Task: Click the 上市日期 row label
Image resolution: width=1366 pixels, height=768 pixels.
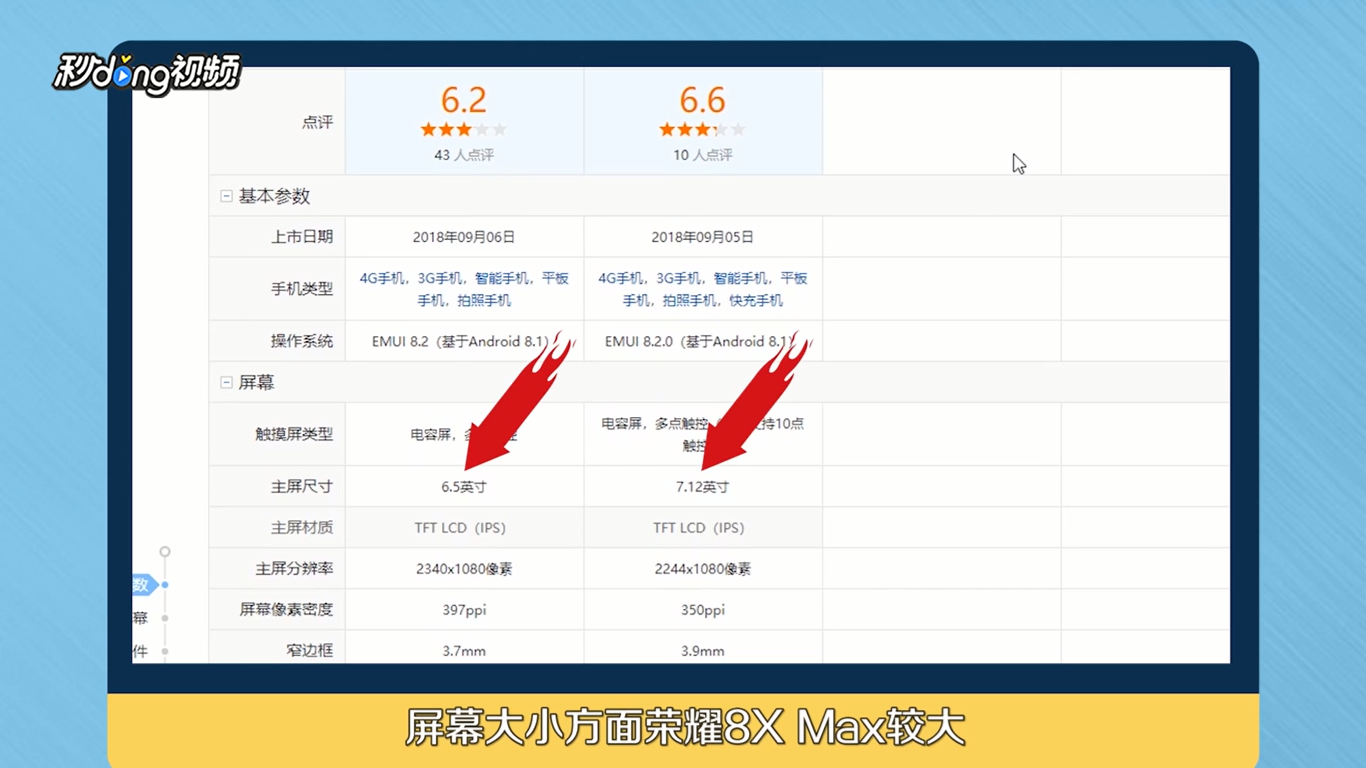Action: point(302,237)
